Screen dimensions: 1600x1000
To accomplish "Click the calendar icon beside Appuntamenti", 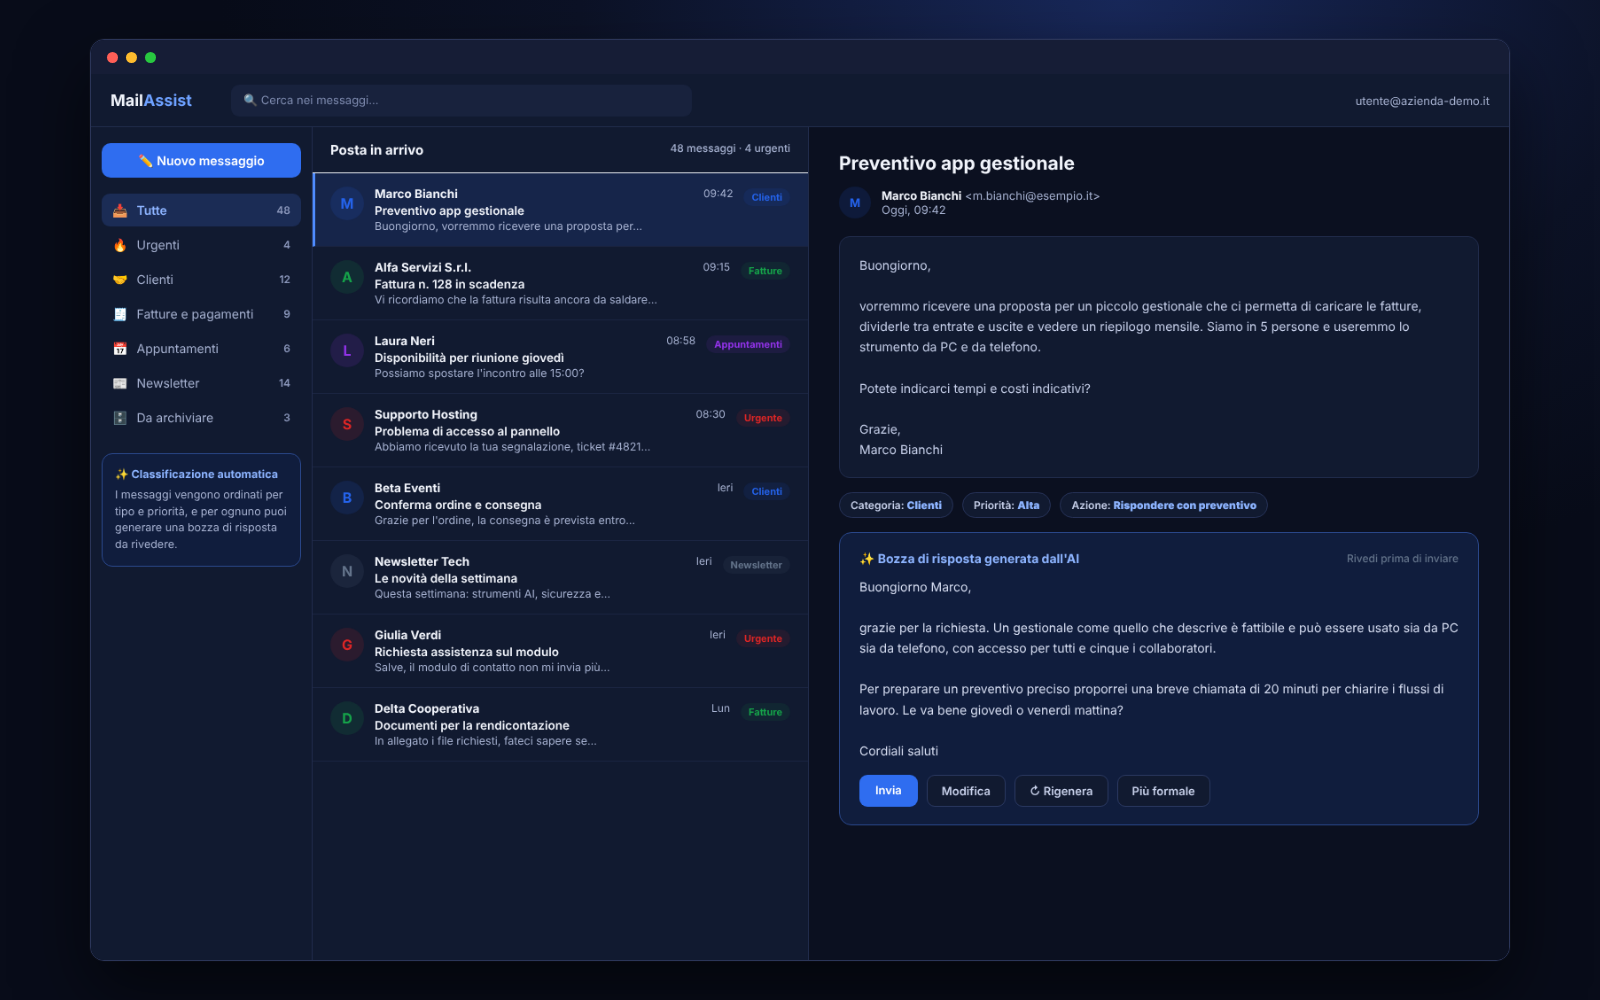I will (x=120, y=349).
